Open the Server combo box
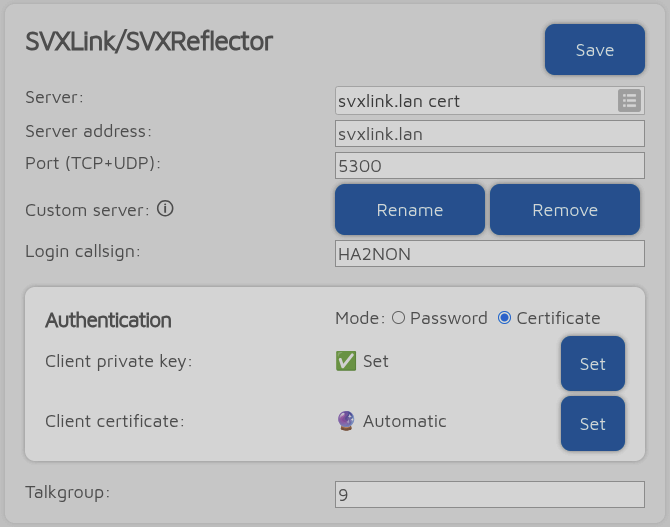The width and height of the screenshot is (670, 527). pos(490,101)
